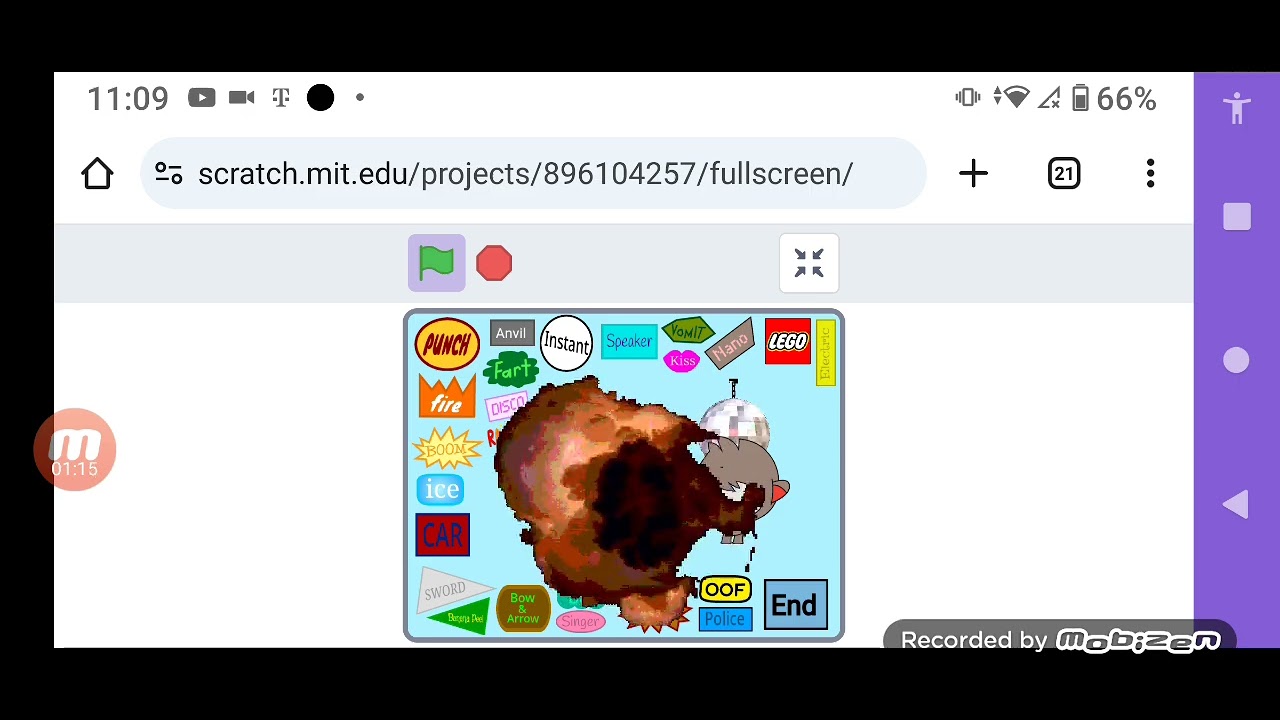Tap the cyan Speaker button
Viewport: 1280px width, 720px height.
pos(628,342)
